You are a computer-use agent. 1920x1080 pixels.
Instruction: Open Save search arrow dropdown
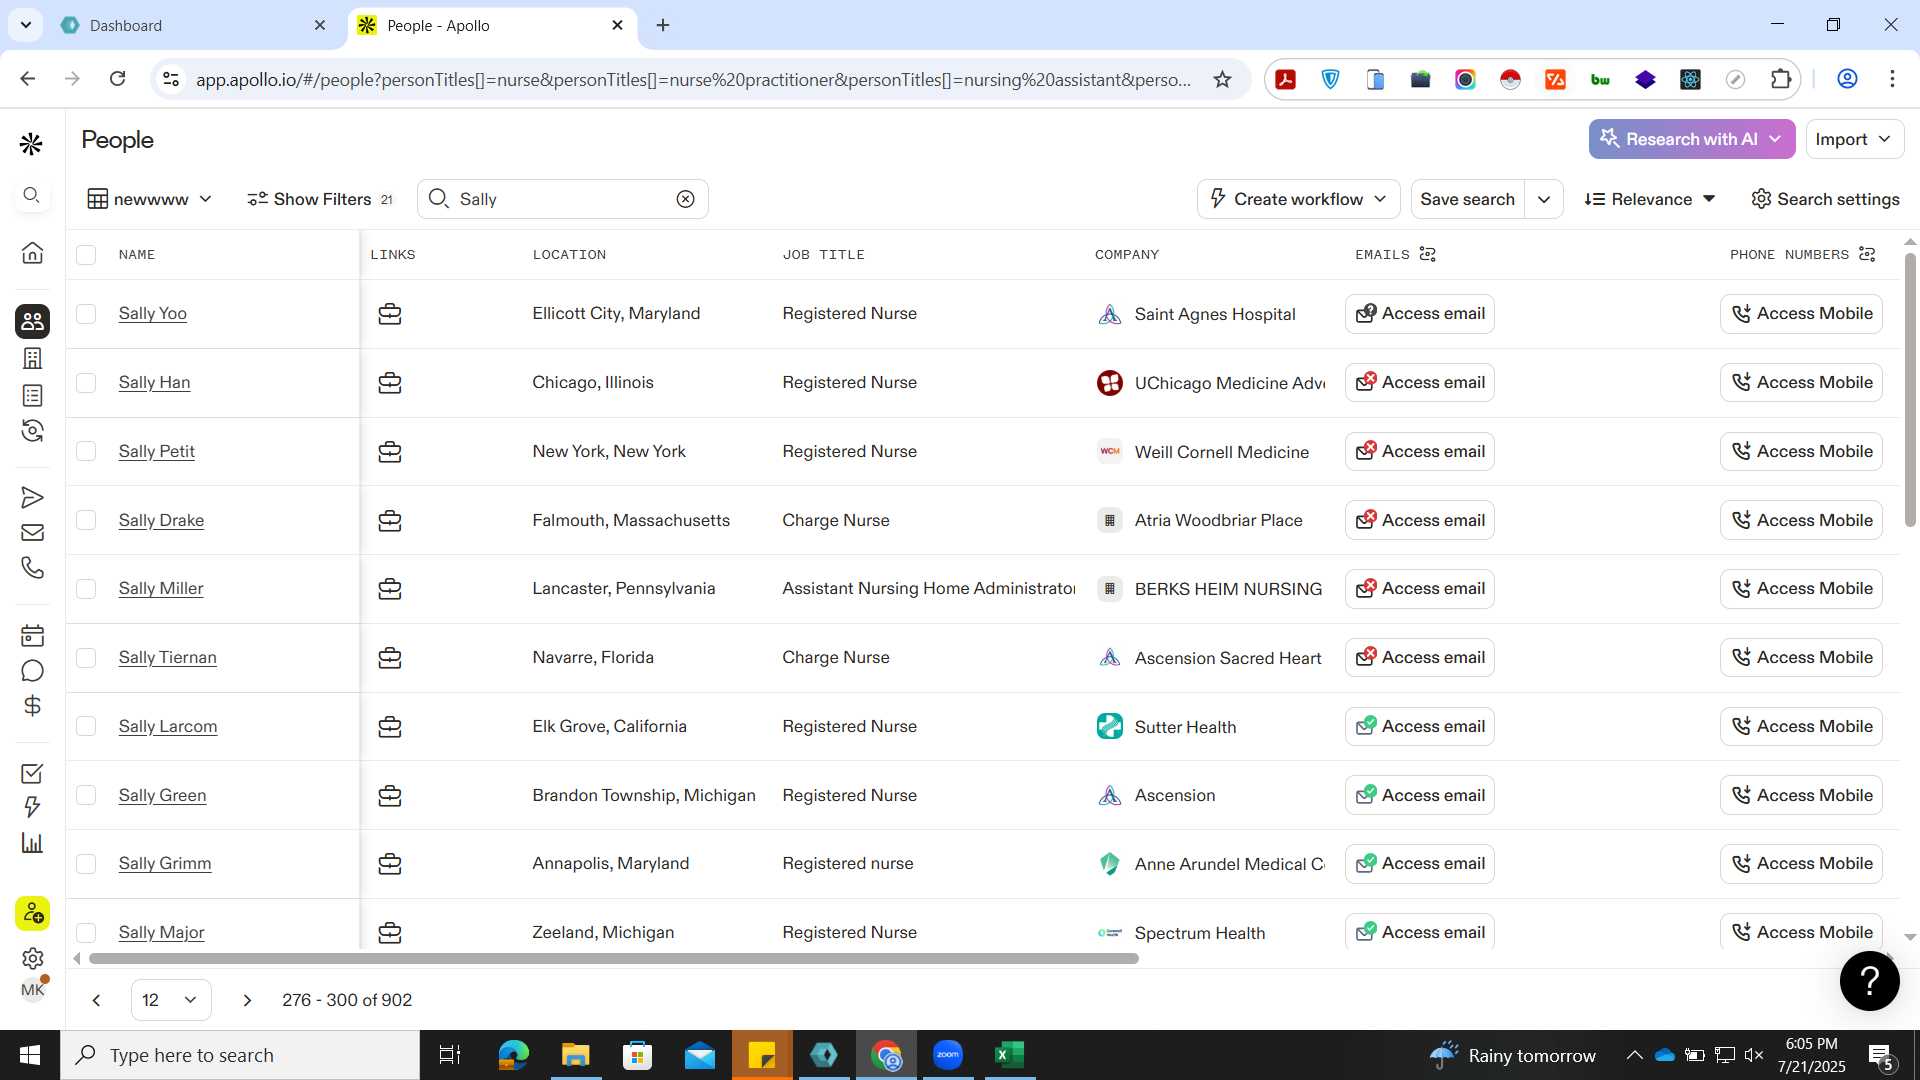(x=1544, y=199)
